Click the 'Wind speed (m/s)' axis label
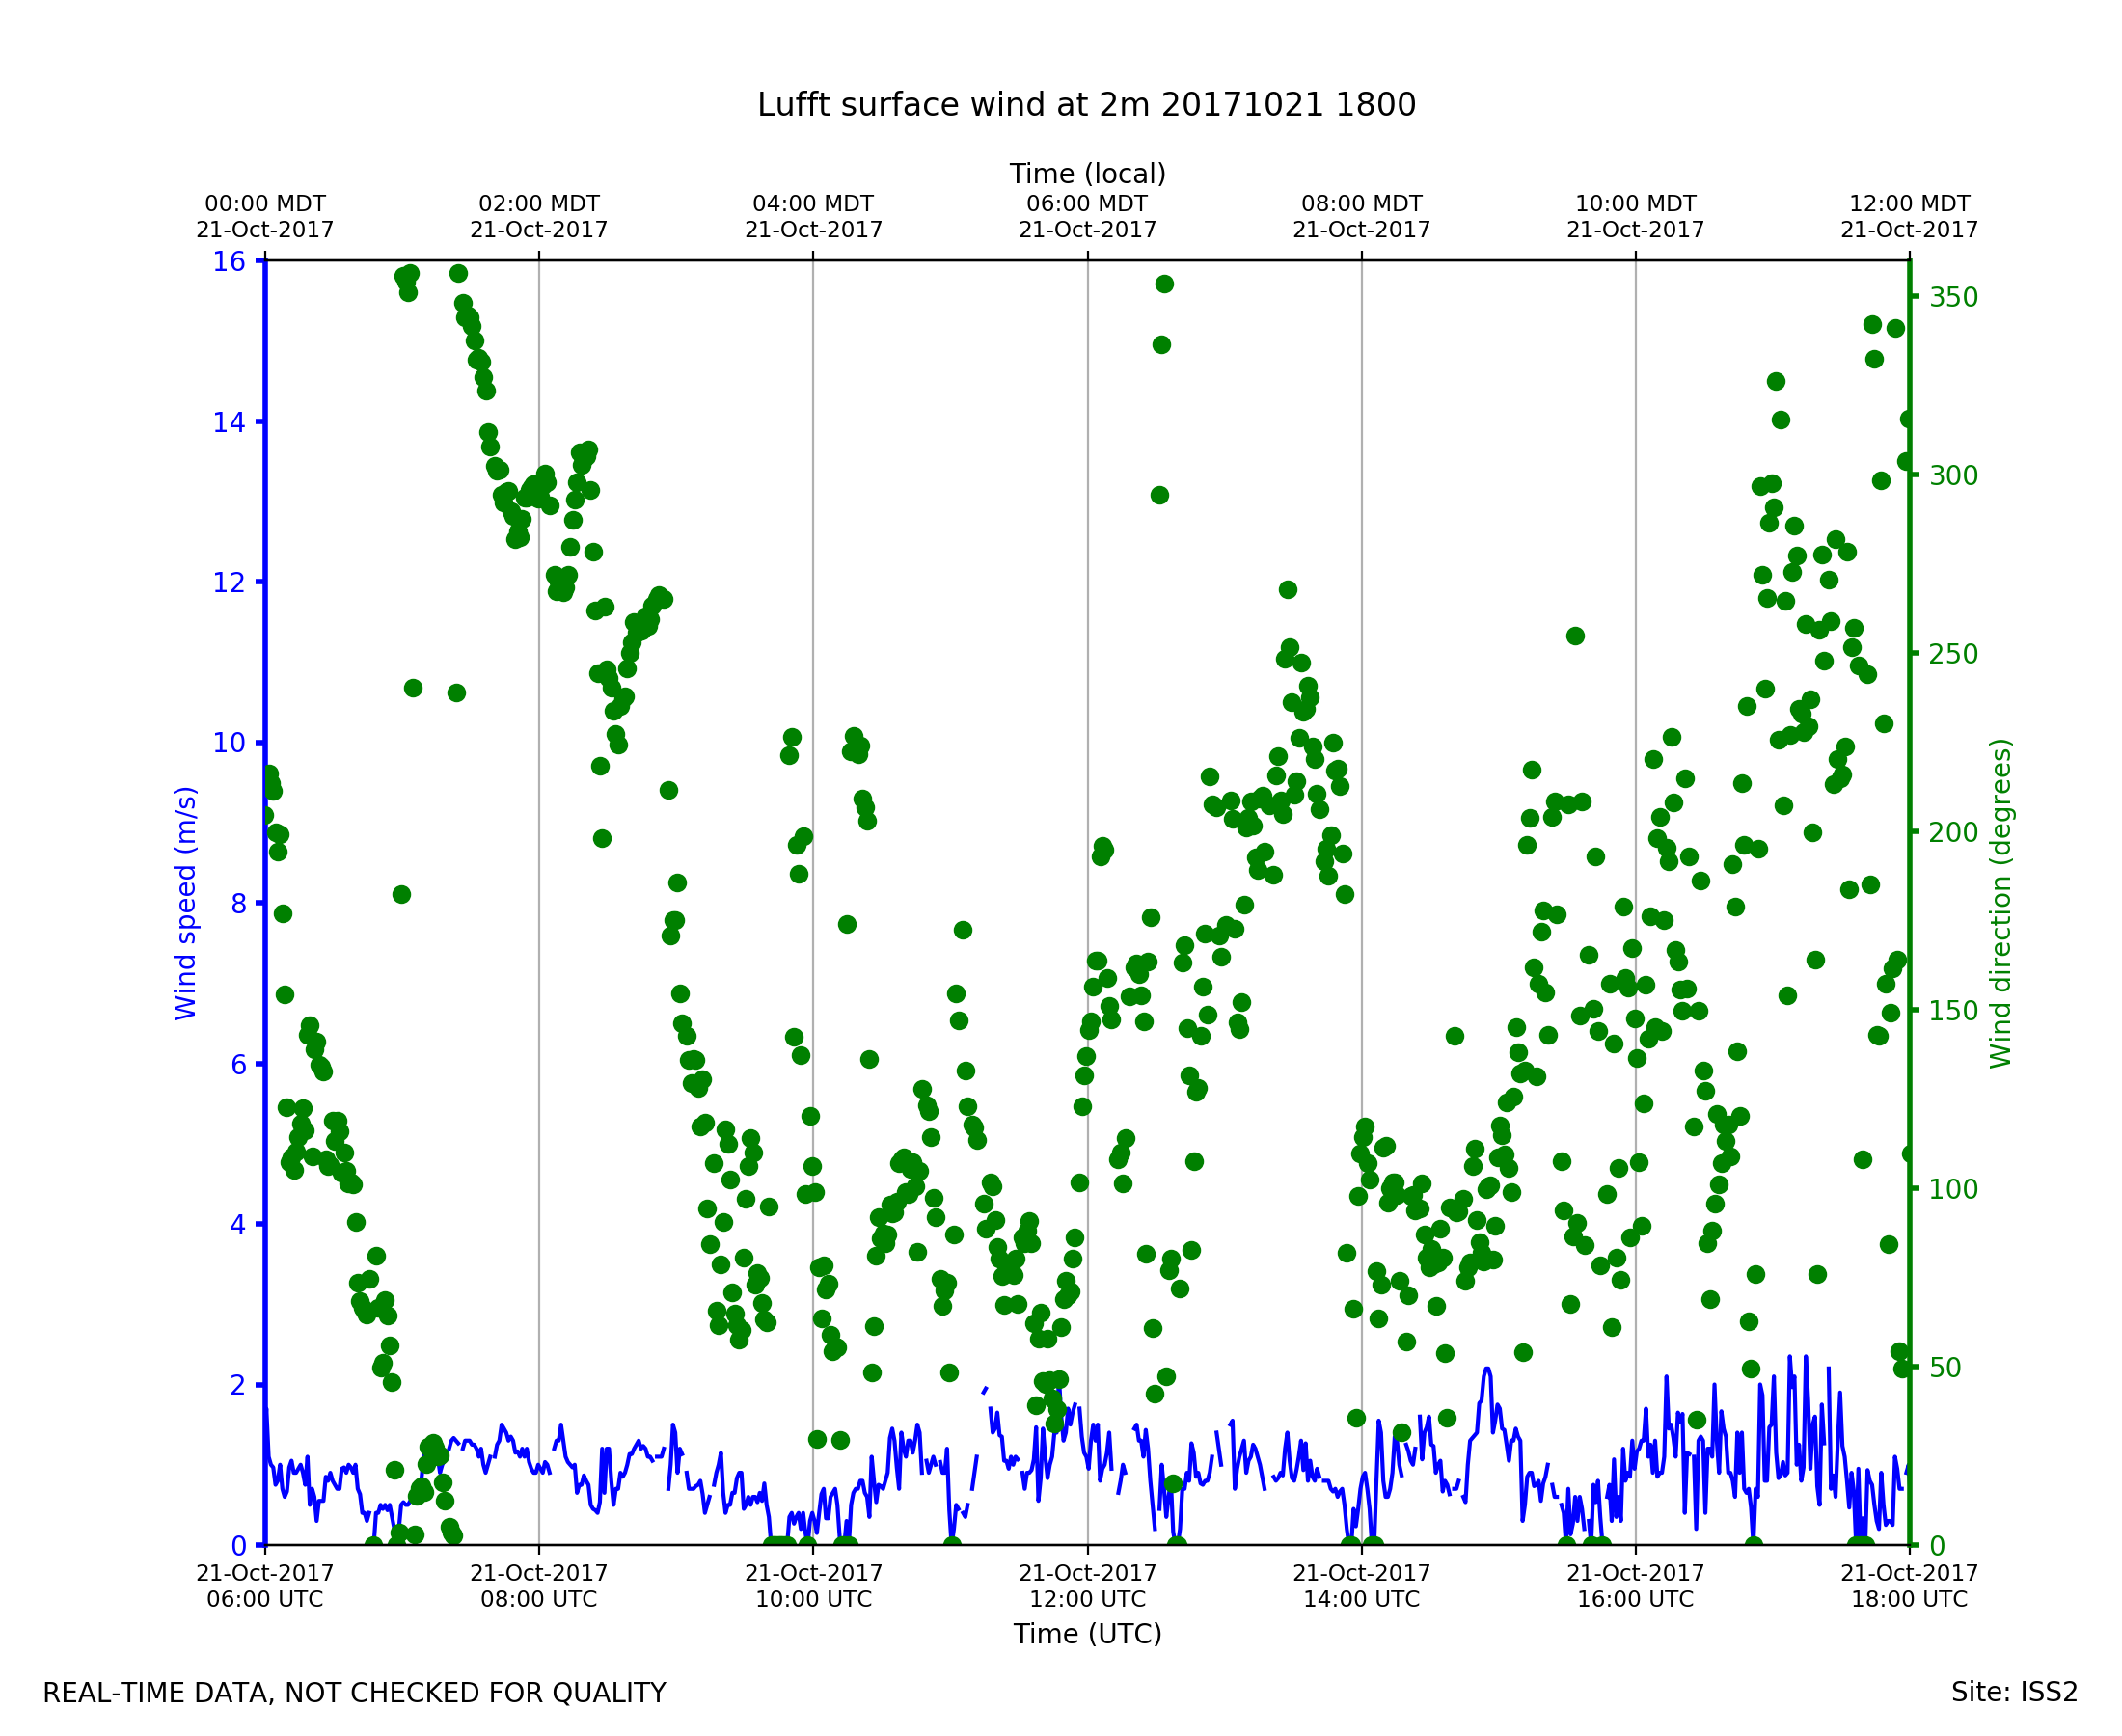This screenshot has height=1736, width=2122. (186, 903)
